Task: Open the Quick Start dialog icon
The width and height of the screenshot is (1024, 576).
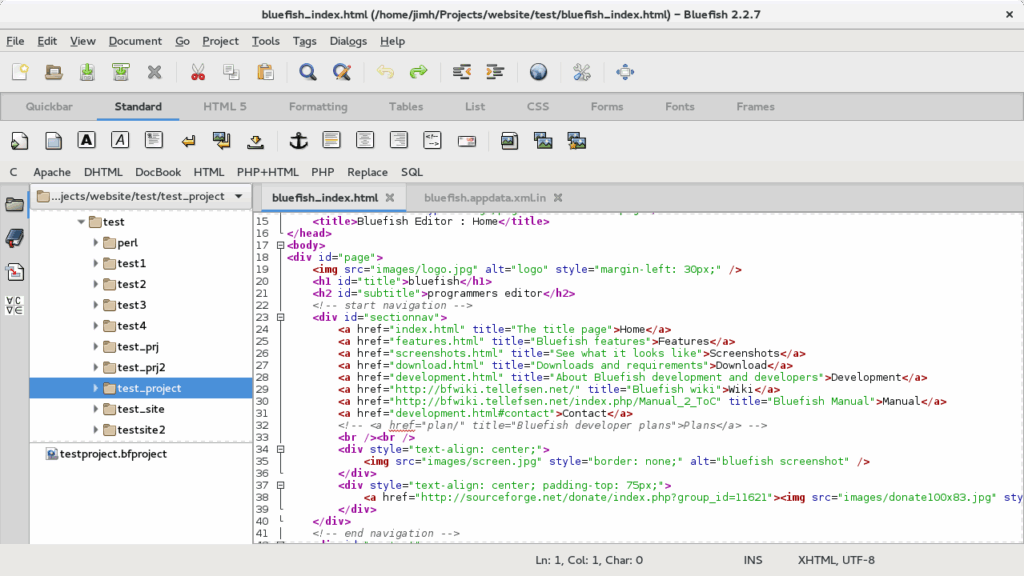Action: coord(18,140)
